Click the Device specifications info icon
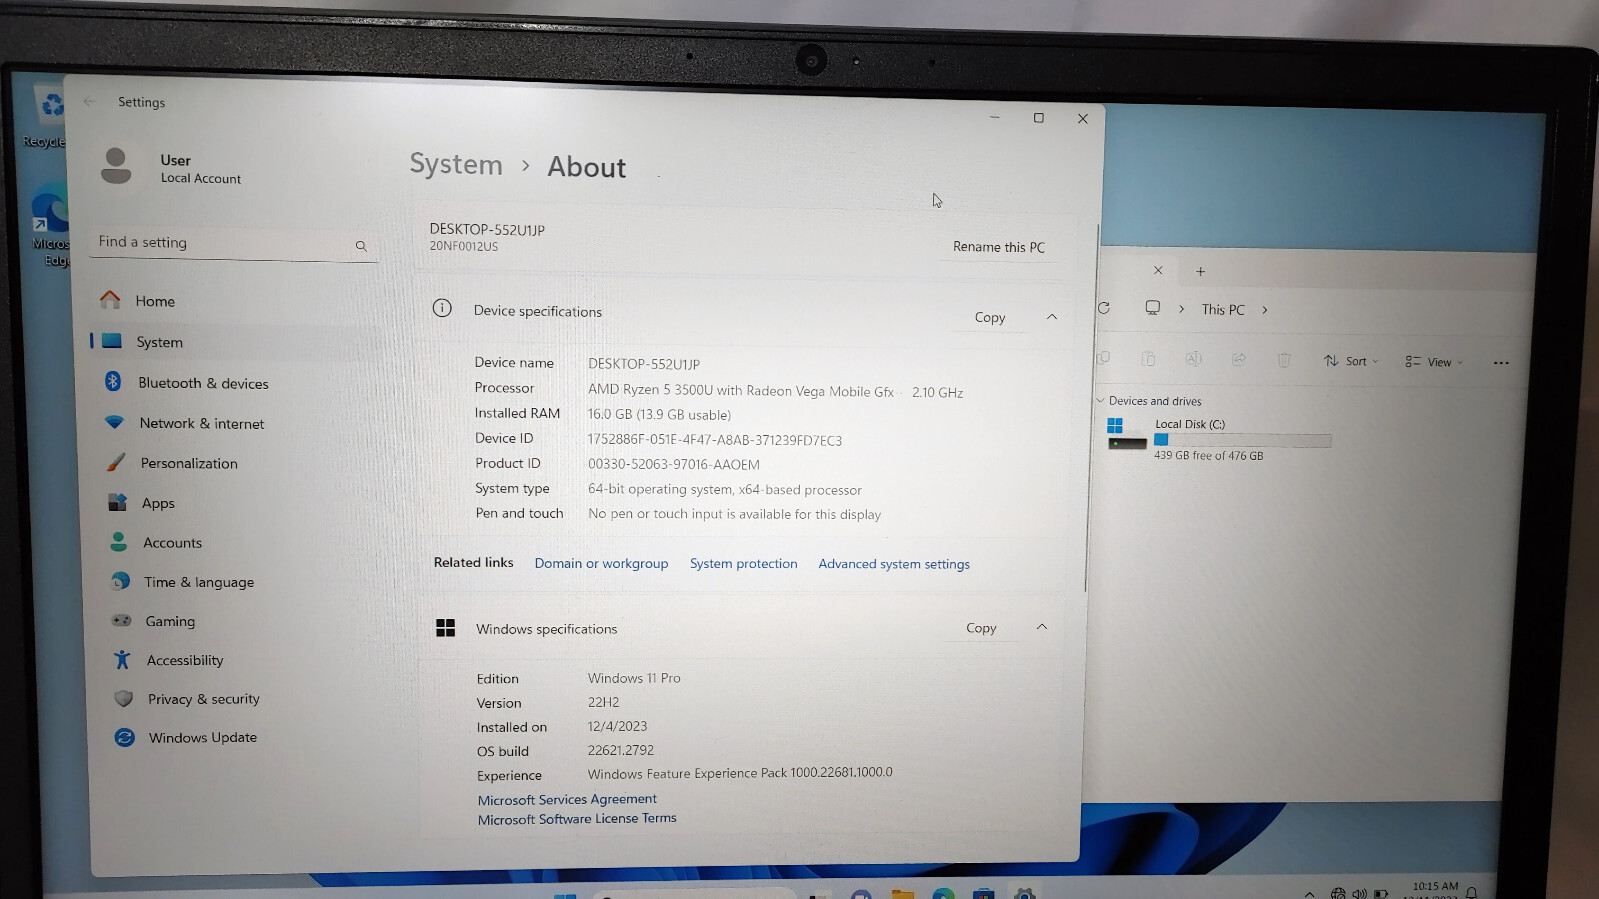Viewport: 1599px width, 899px height. point(442,308)
